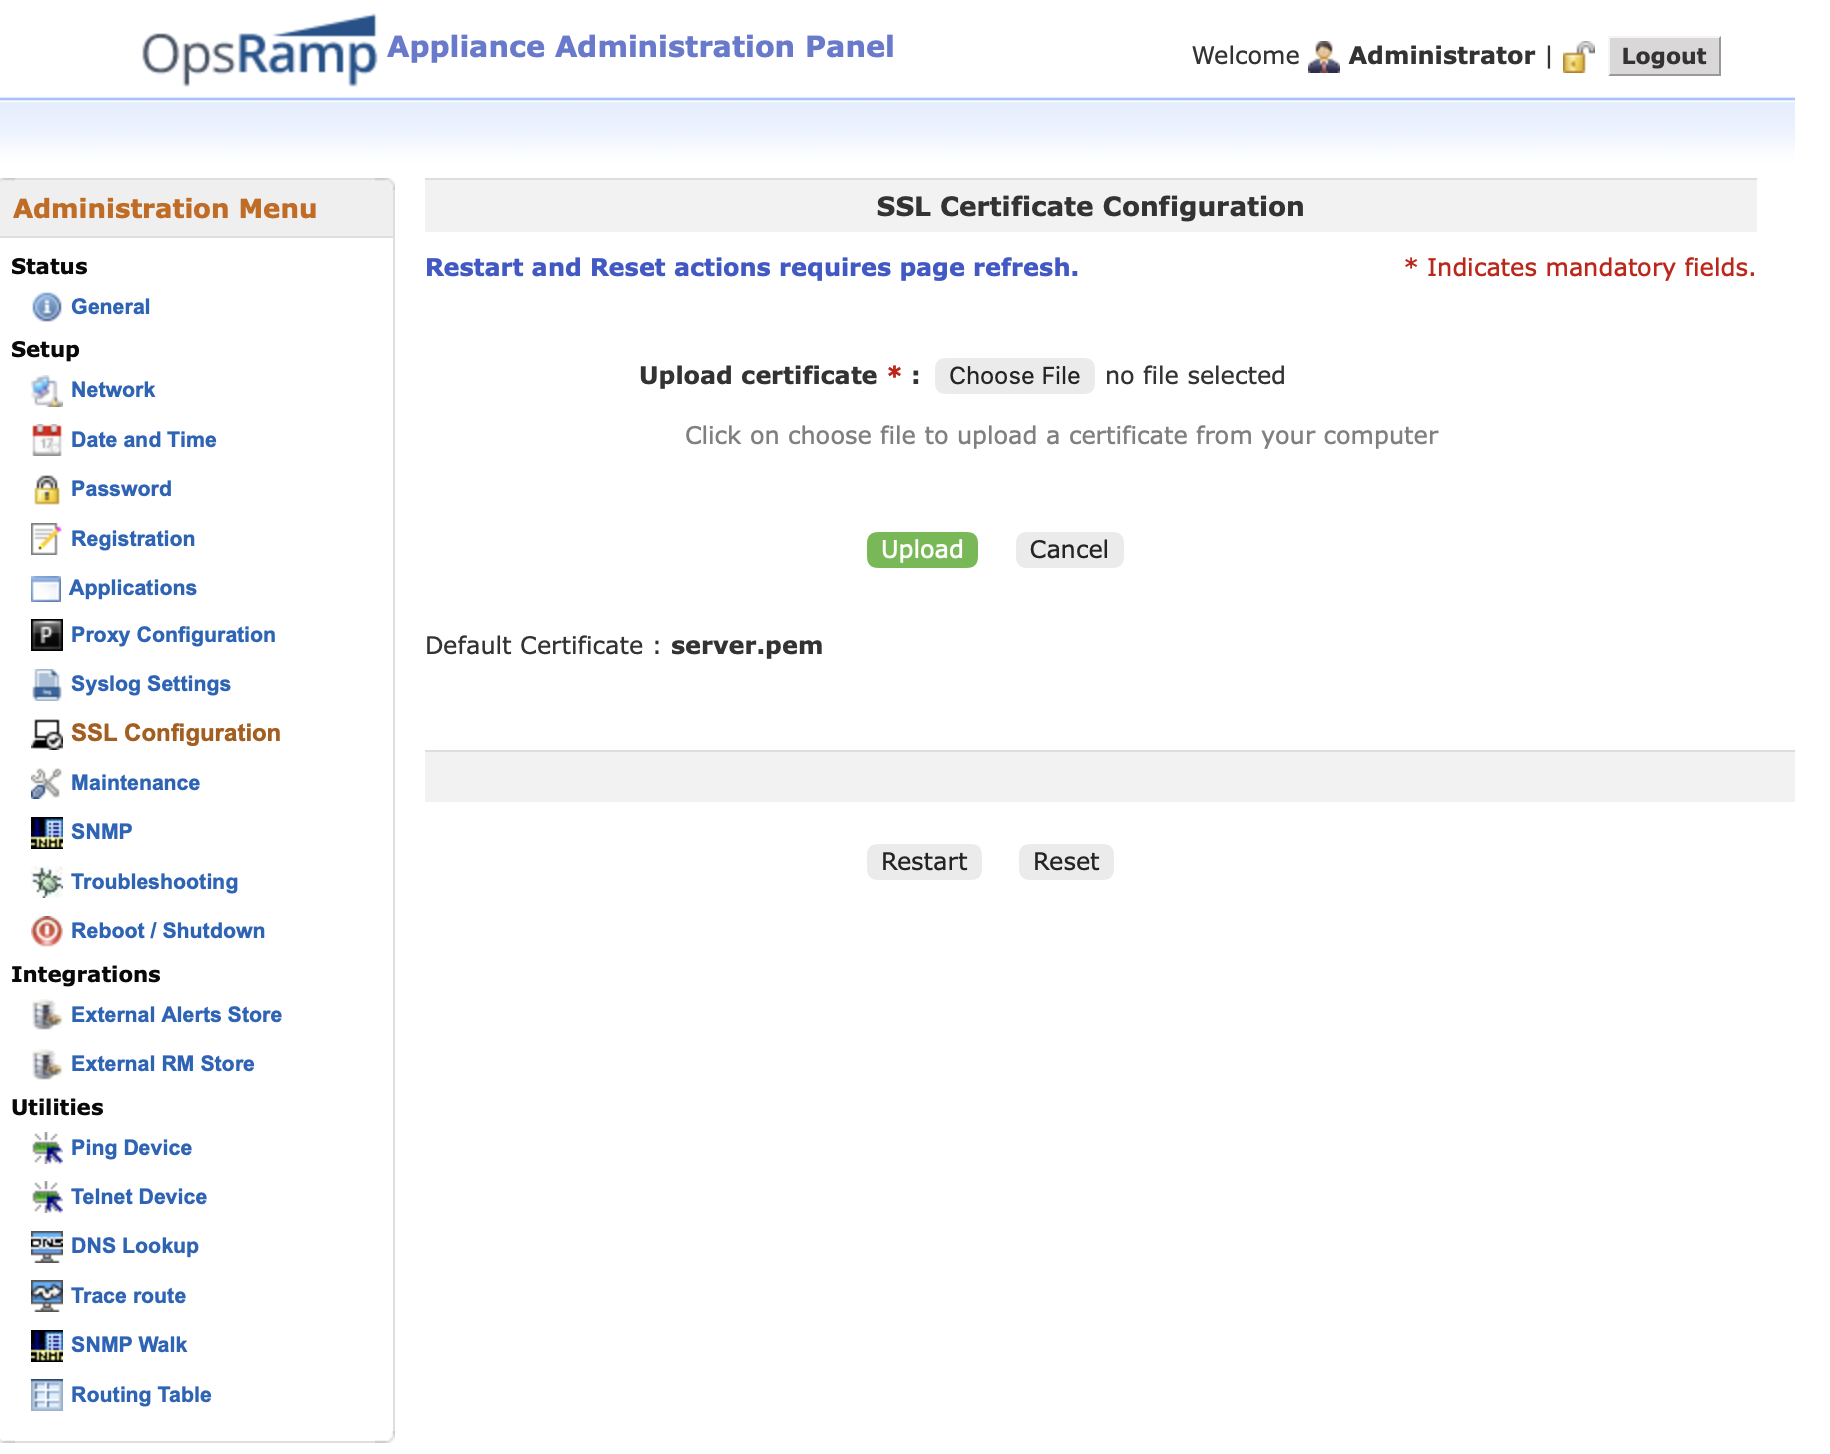The height and width of the screenshot is (1454, 1830).
Task: Click the Network setup icon
Action: tap(46, 390)
